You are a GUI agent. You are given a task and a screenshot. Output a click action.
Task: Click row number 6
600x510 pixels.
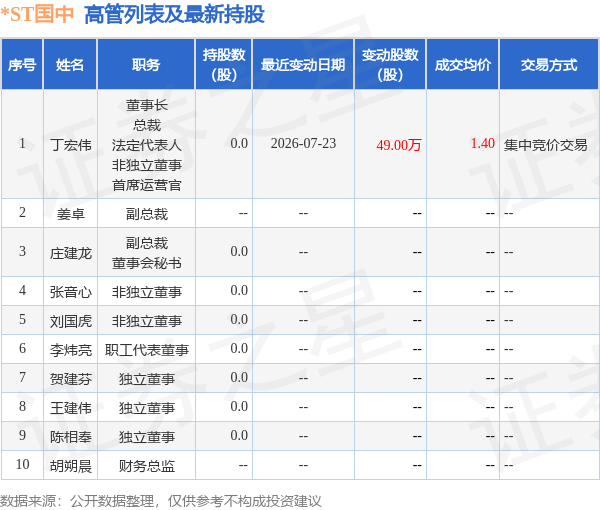pyautogui.click(x=23, y=349)
